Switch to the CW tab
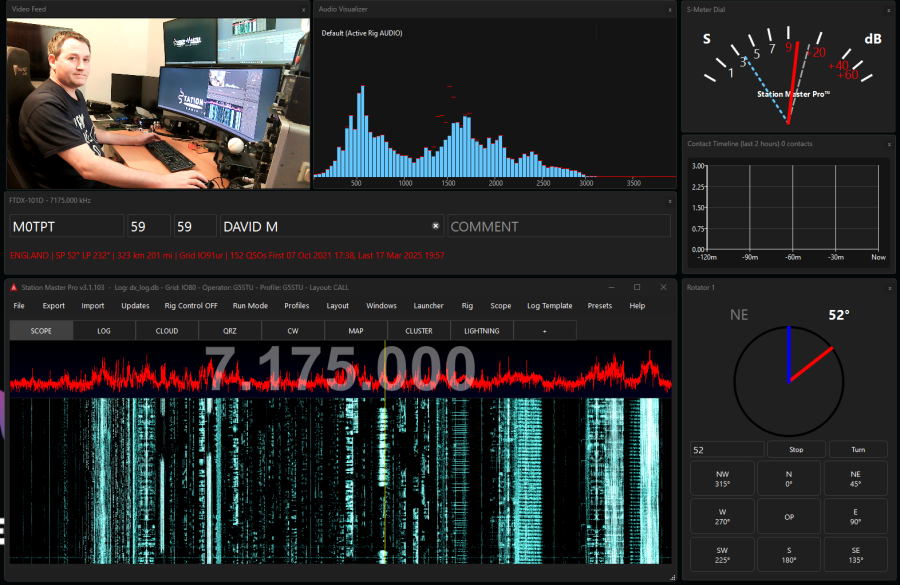900x585 pixels. coord(293,331)
